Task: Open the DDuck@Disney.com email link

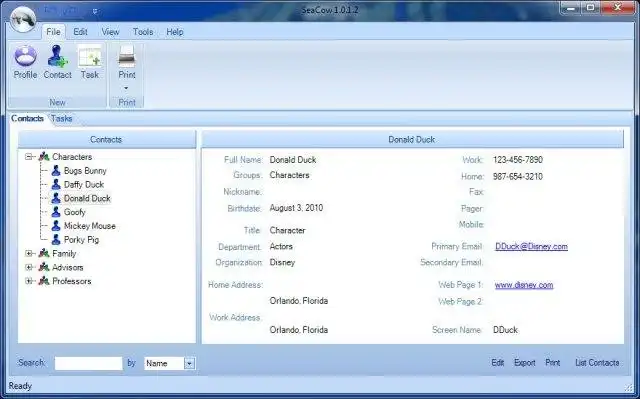Action: click(531, 246)
